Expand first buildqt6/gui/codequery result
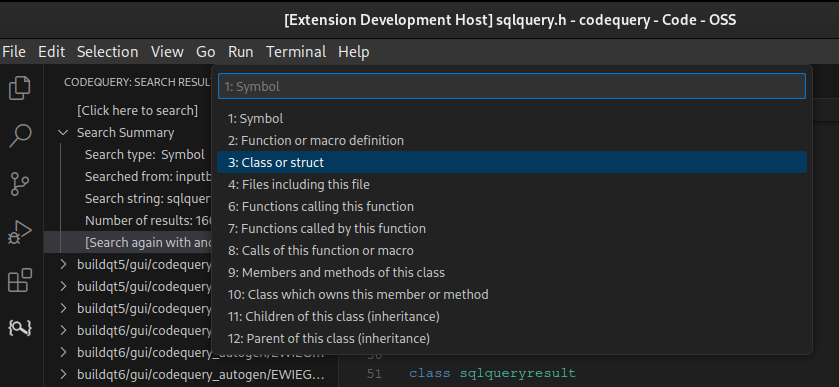The height and width of the screenshot is (387, 839). click(63, 330)
